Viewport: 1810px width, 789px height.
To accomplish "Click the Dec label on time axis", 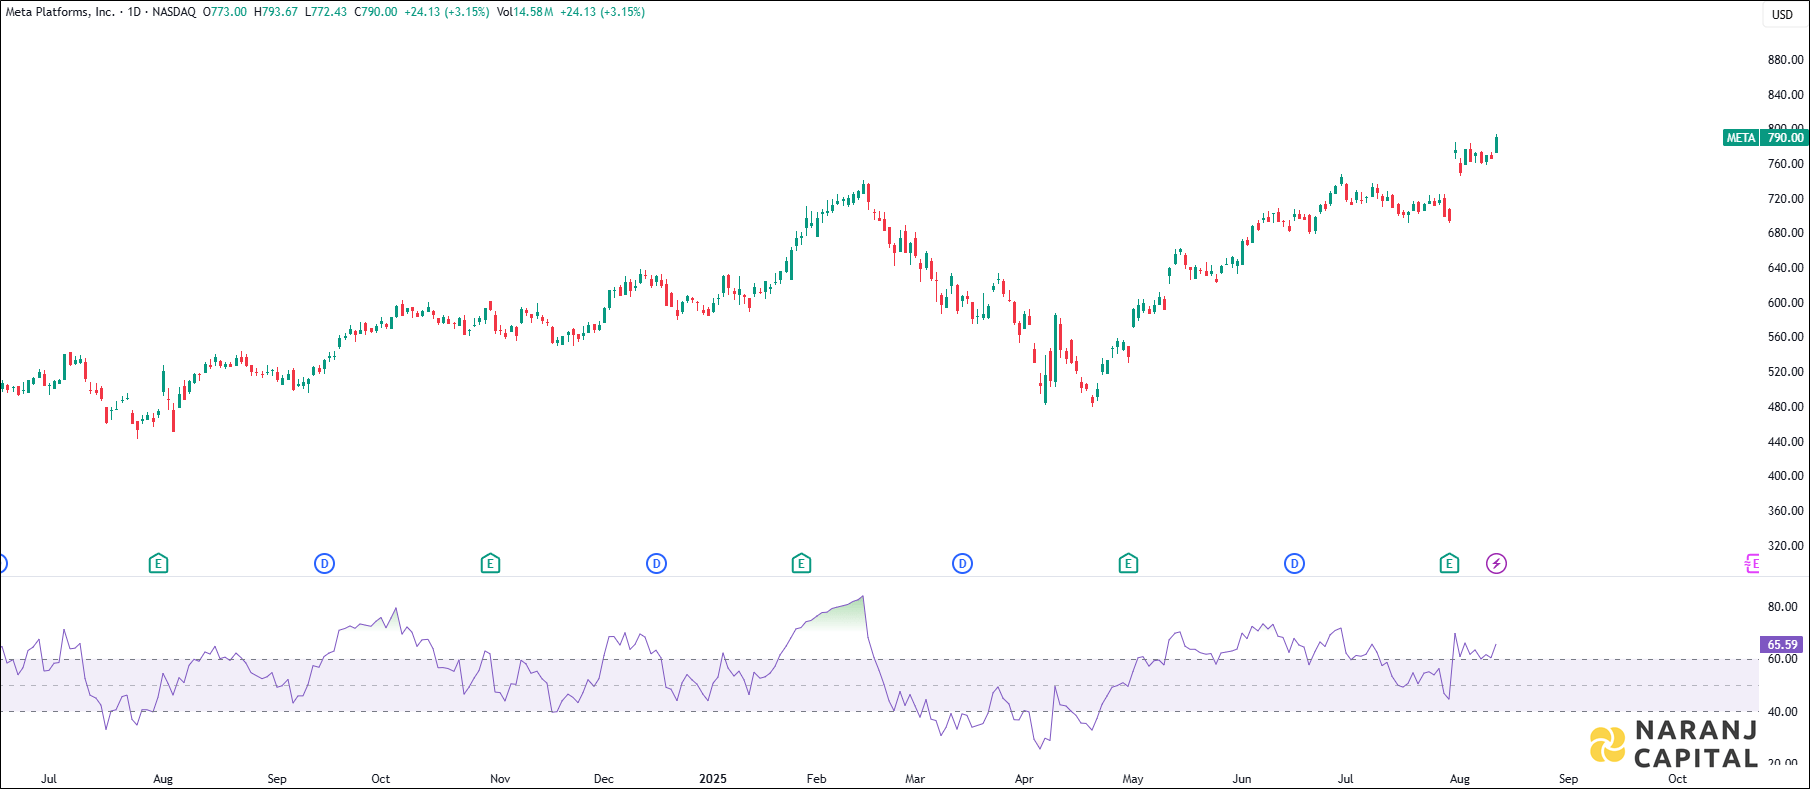I will 604,779.
